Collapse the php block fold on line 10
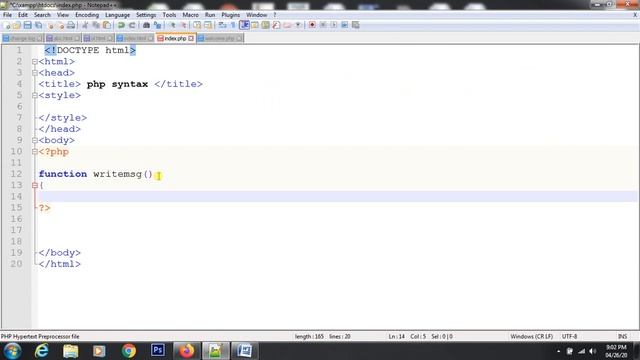Image resolution: width=640 pixels, height=360 pixels. point(35,151)
